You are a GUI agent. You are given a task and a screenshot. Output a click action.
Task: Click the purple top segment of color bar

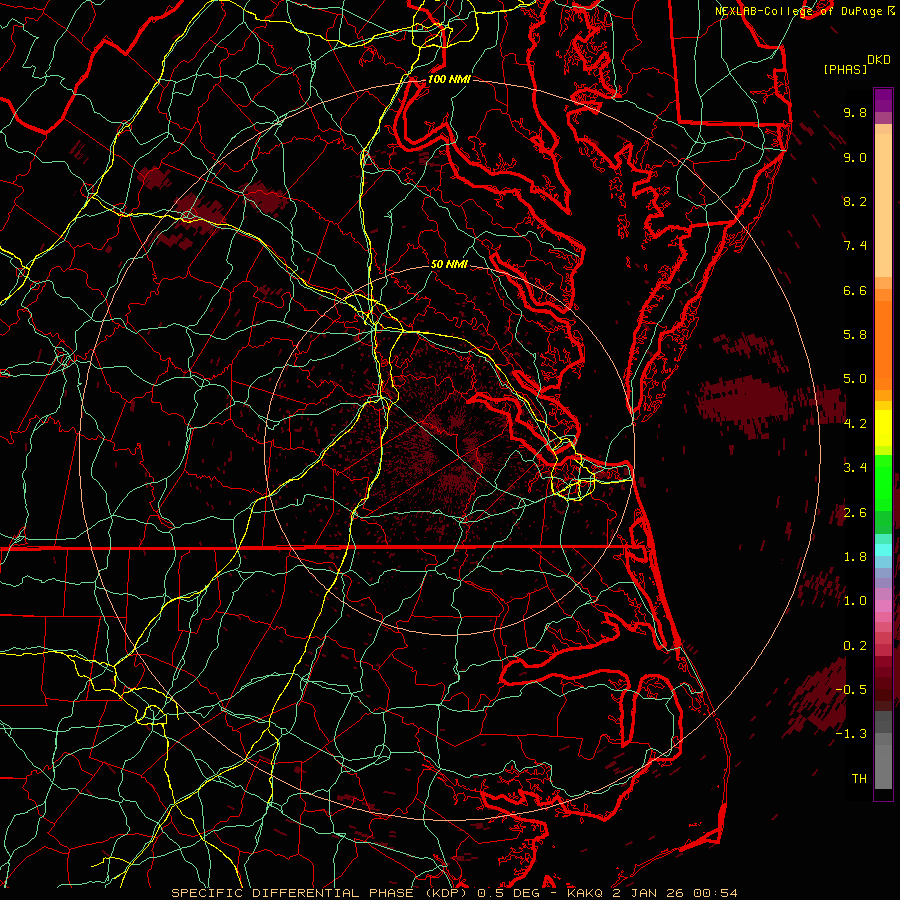883,100
